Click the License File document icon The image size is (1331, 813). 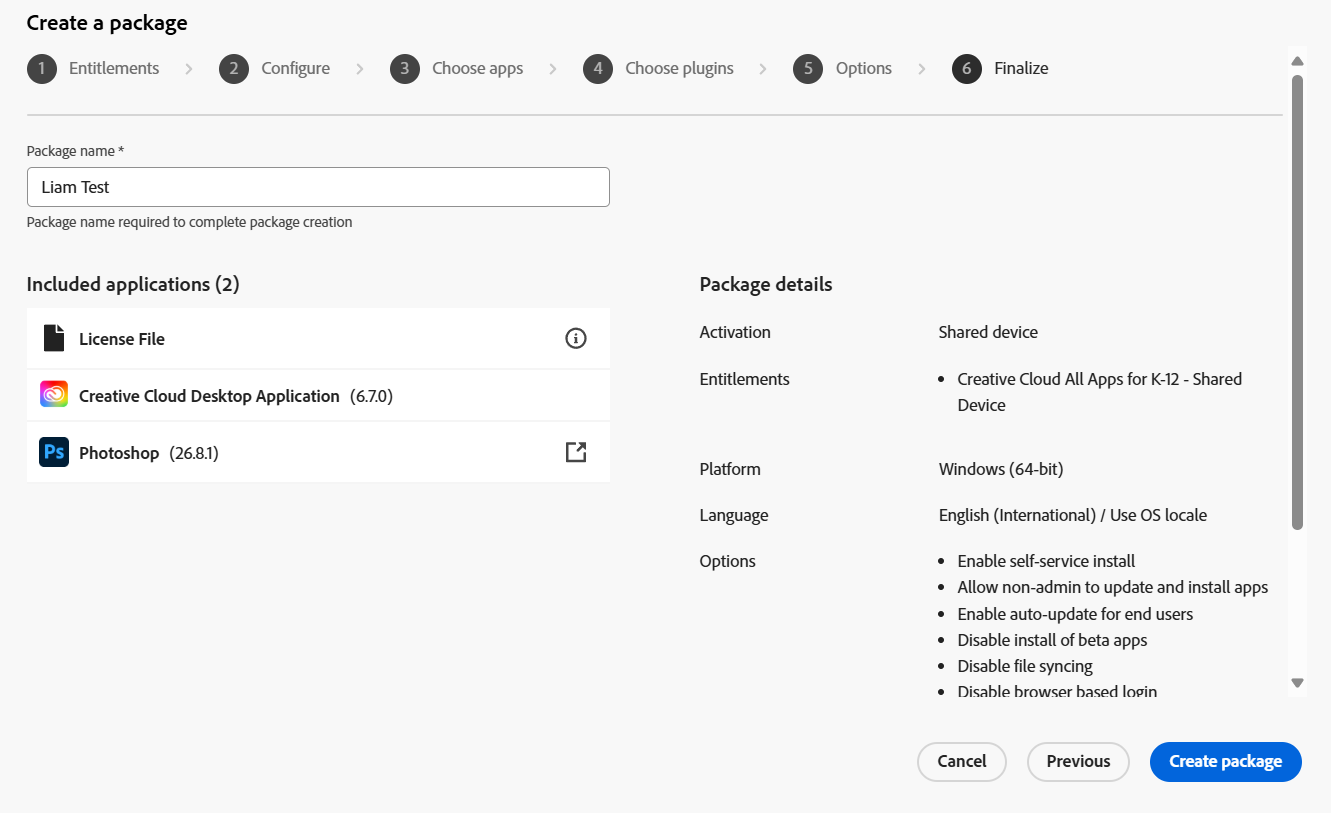54,338
